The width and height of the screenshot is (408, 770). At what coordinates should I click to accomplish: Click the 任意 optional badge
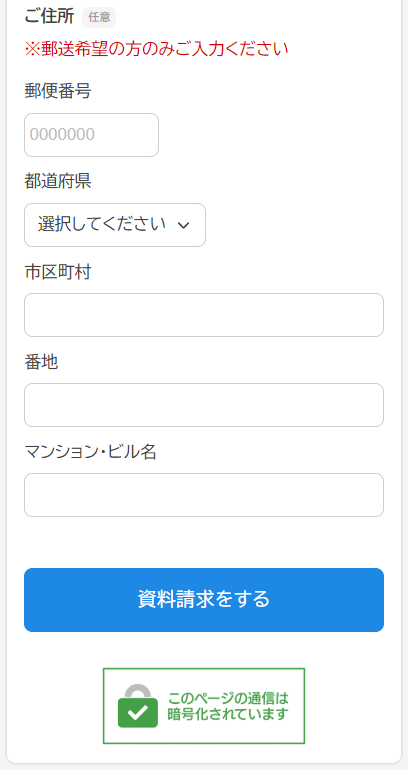[x=99, y=17]
